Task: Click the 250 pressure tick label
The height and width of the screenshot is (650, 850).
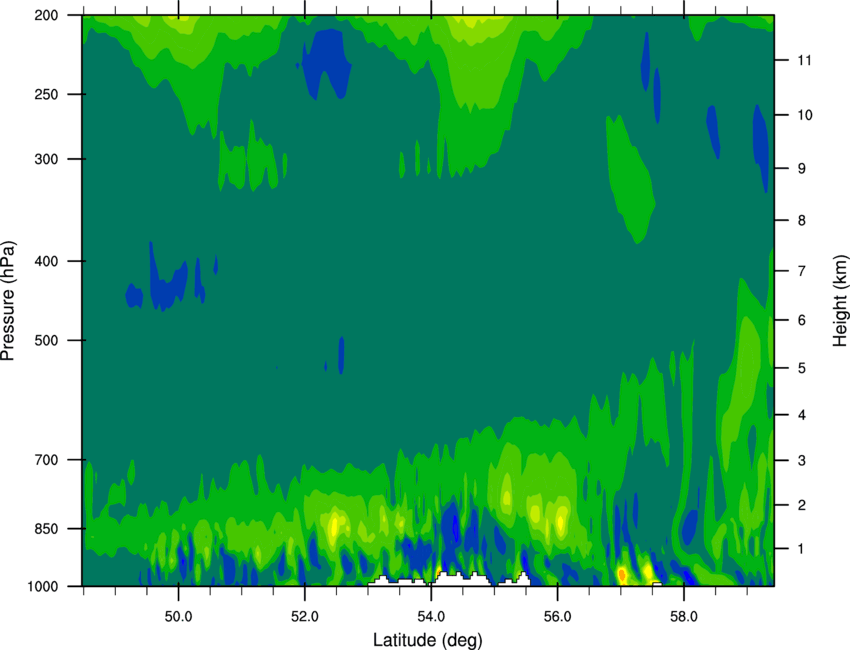Action: (47, 94)
